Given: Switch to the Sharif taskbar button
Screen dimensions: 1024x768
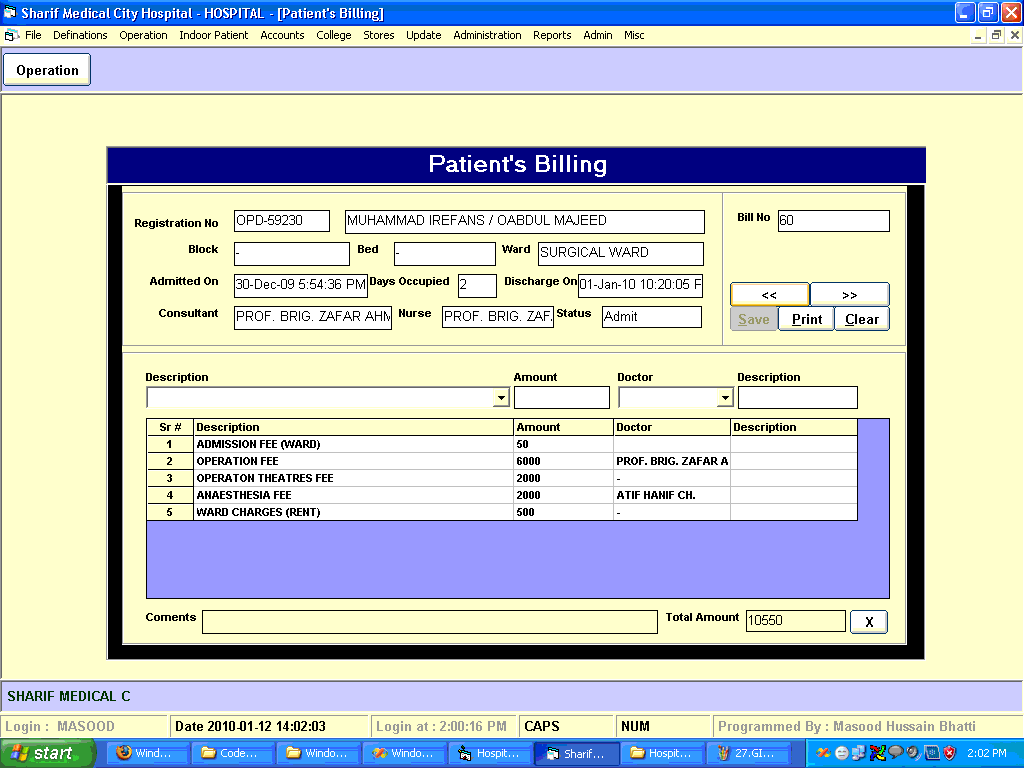Looking at the screenshot, I should 576,753.
